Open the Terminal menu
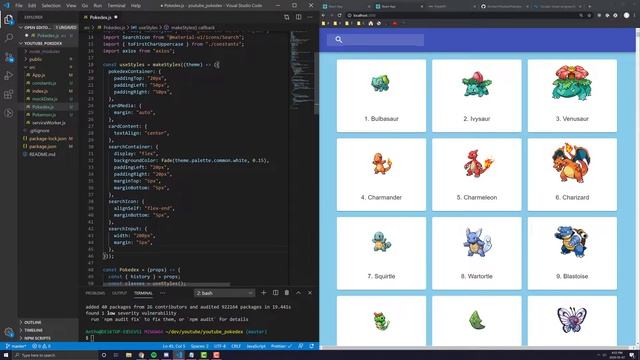The height and width of the screenshot is (360, 640). [x=116, y=6]
